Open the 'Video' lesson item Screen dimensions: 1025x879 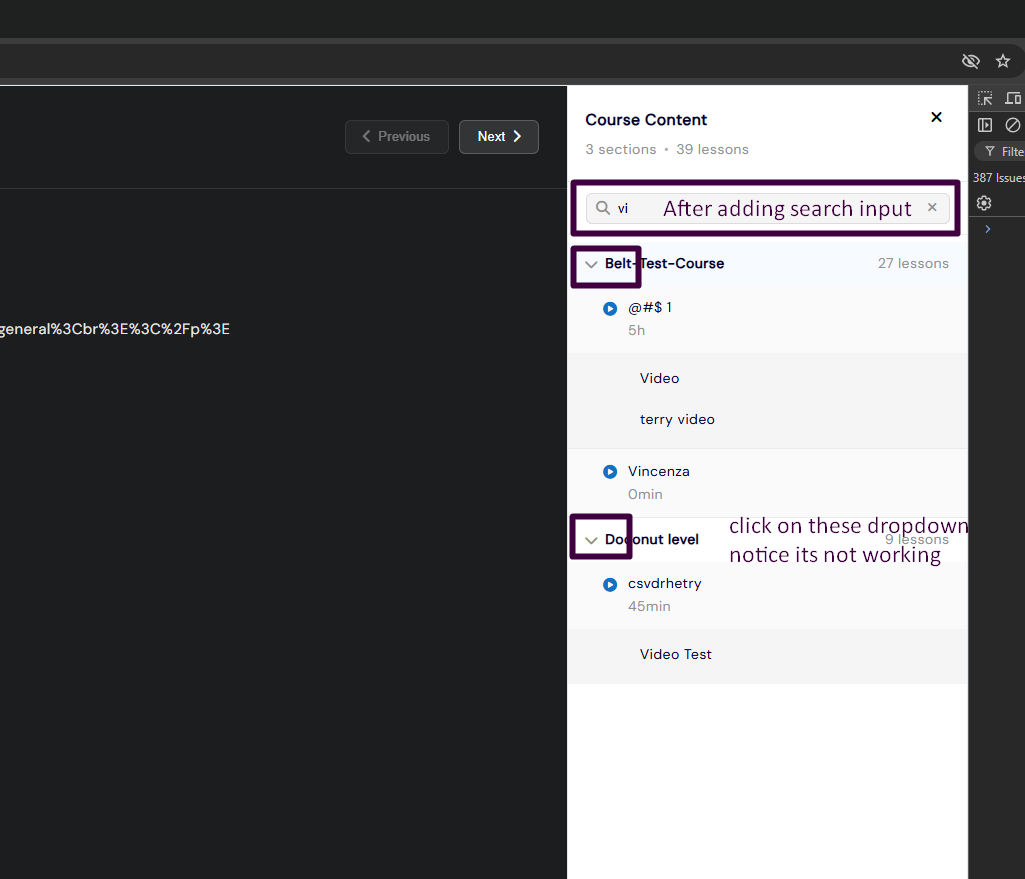tap(660, 378)
